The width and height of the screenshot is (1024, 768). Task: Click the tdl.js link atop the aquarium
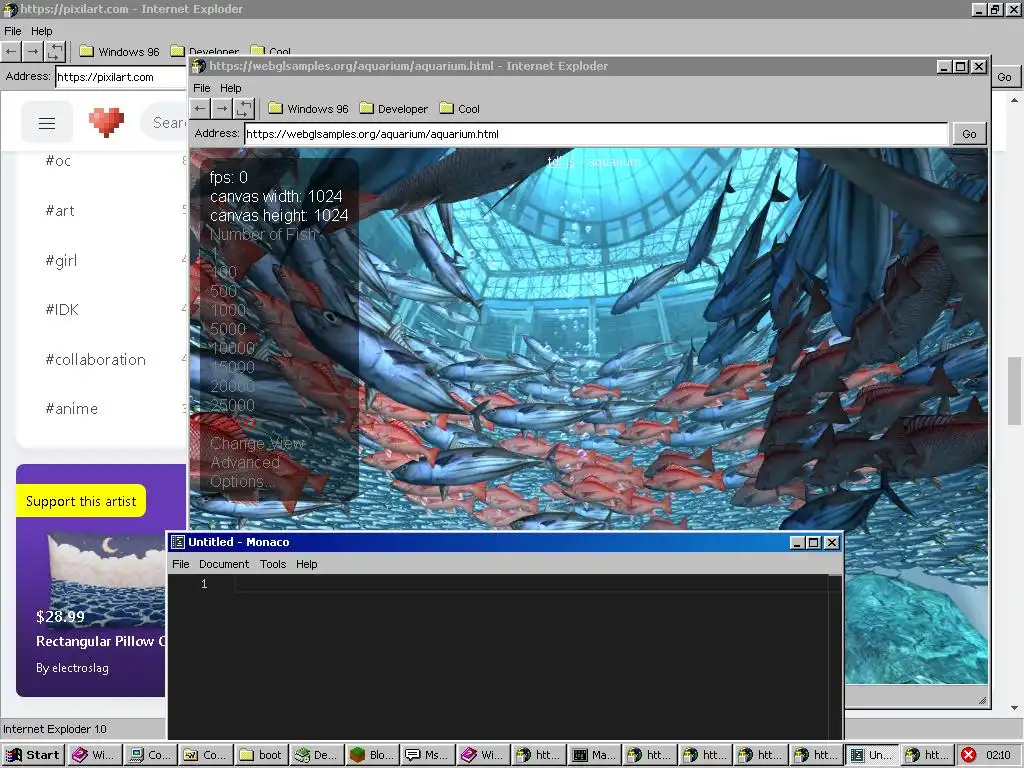561,161
